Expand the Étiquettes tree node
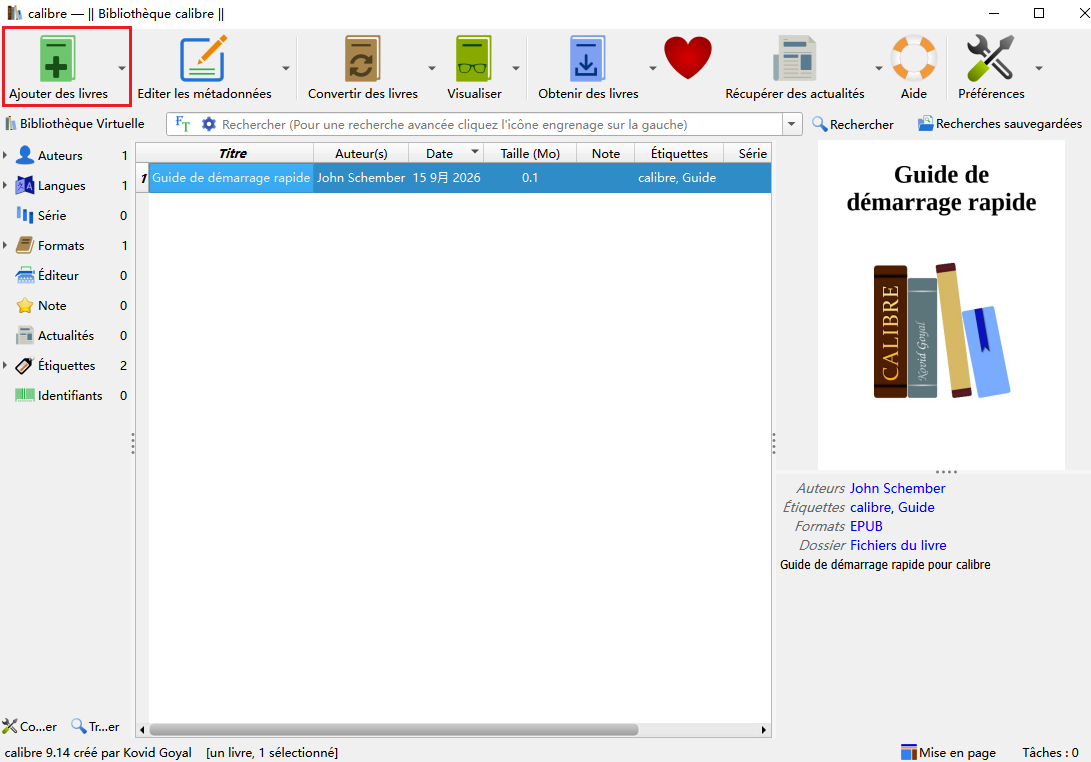 pos(6,365)
